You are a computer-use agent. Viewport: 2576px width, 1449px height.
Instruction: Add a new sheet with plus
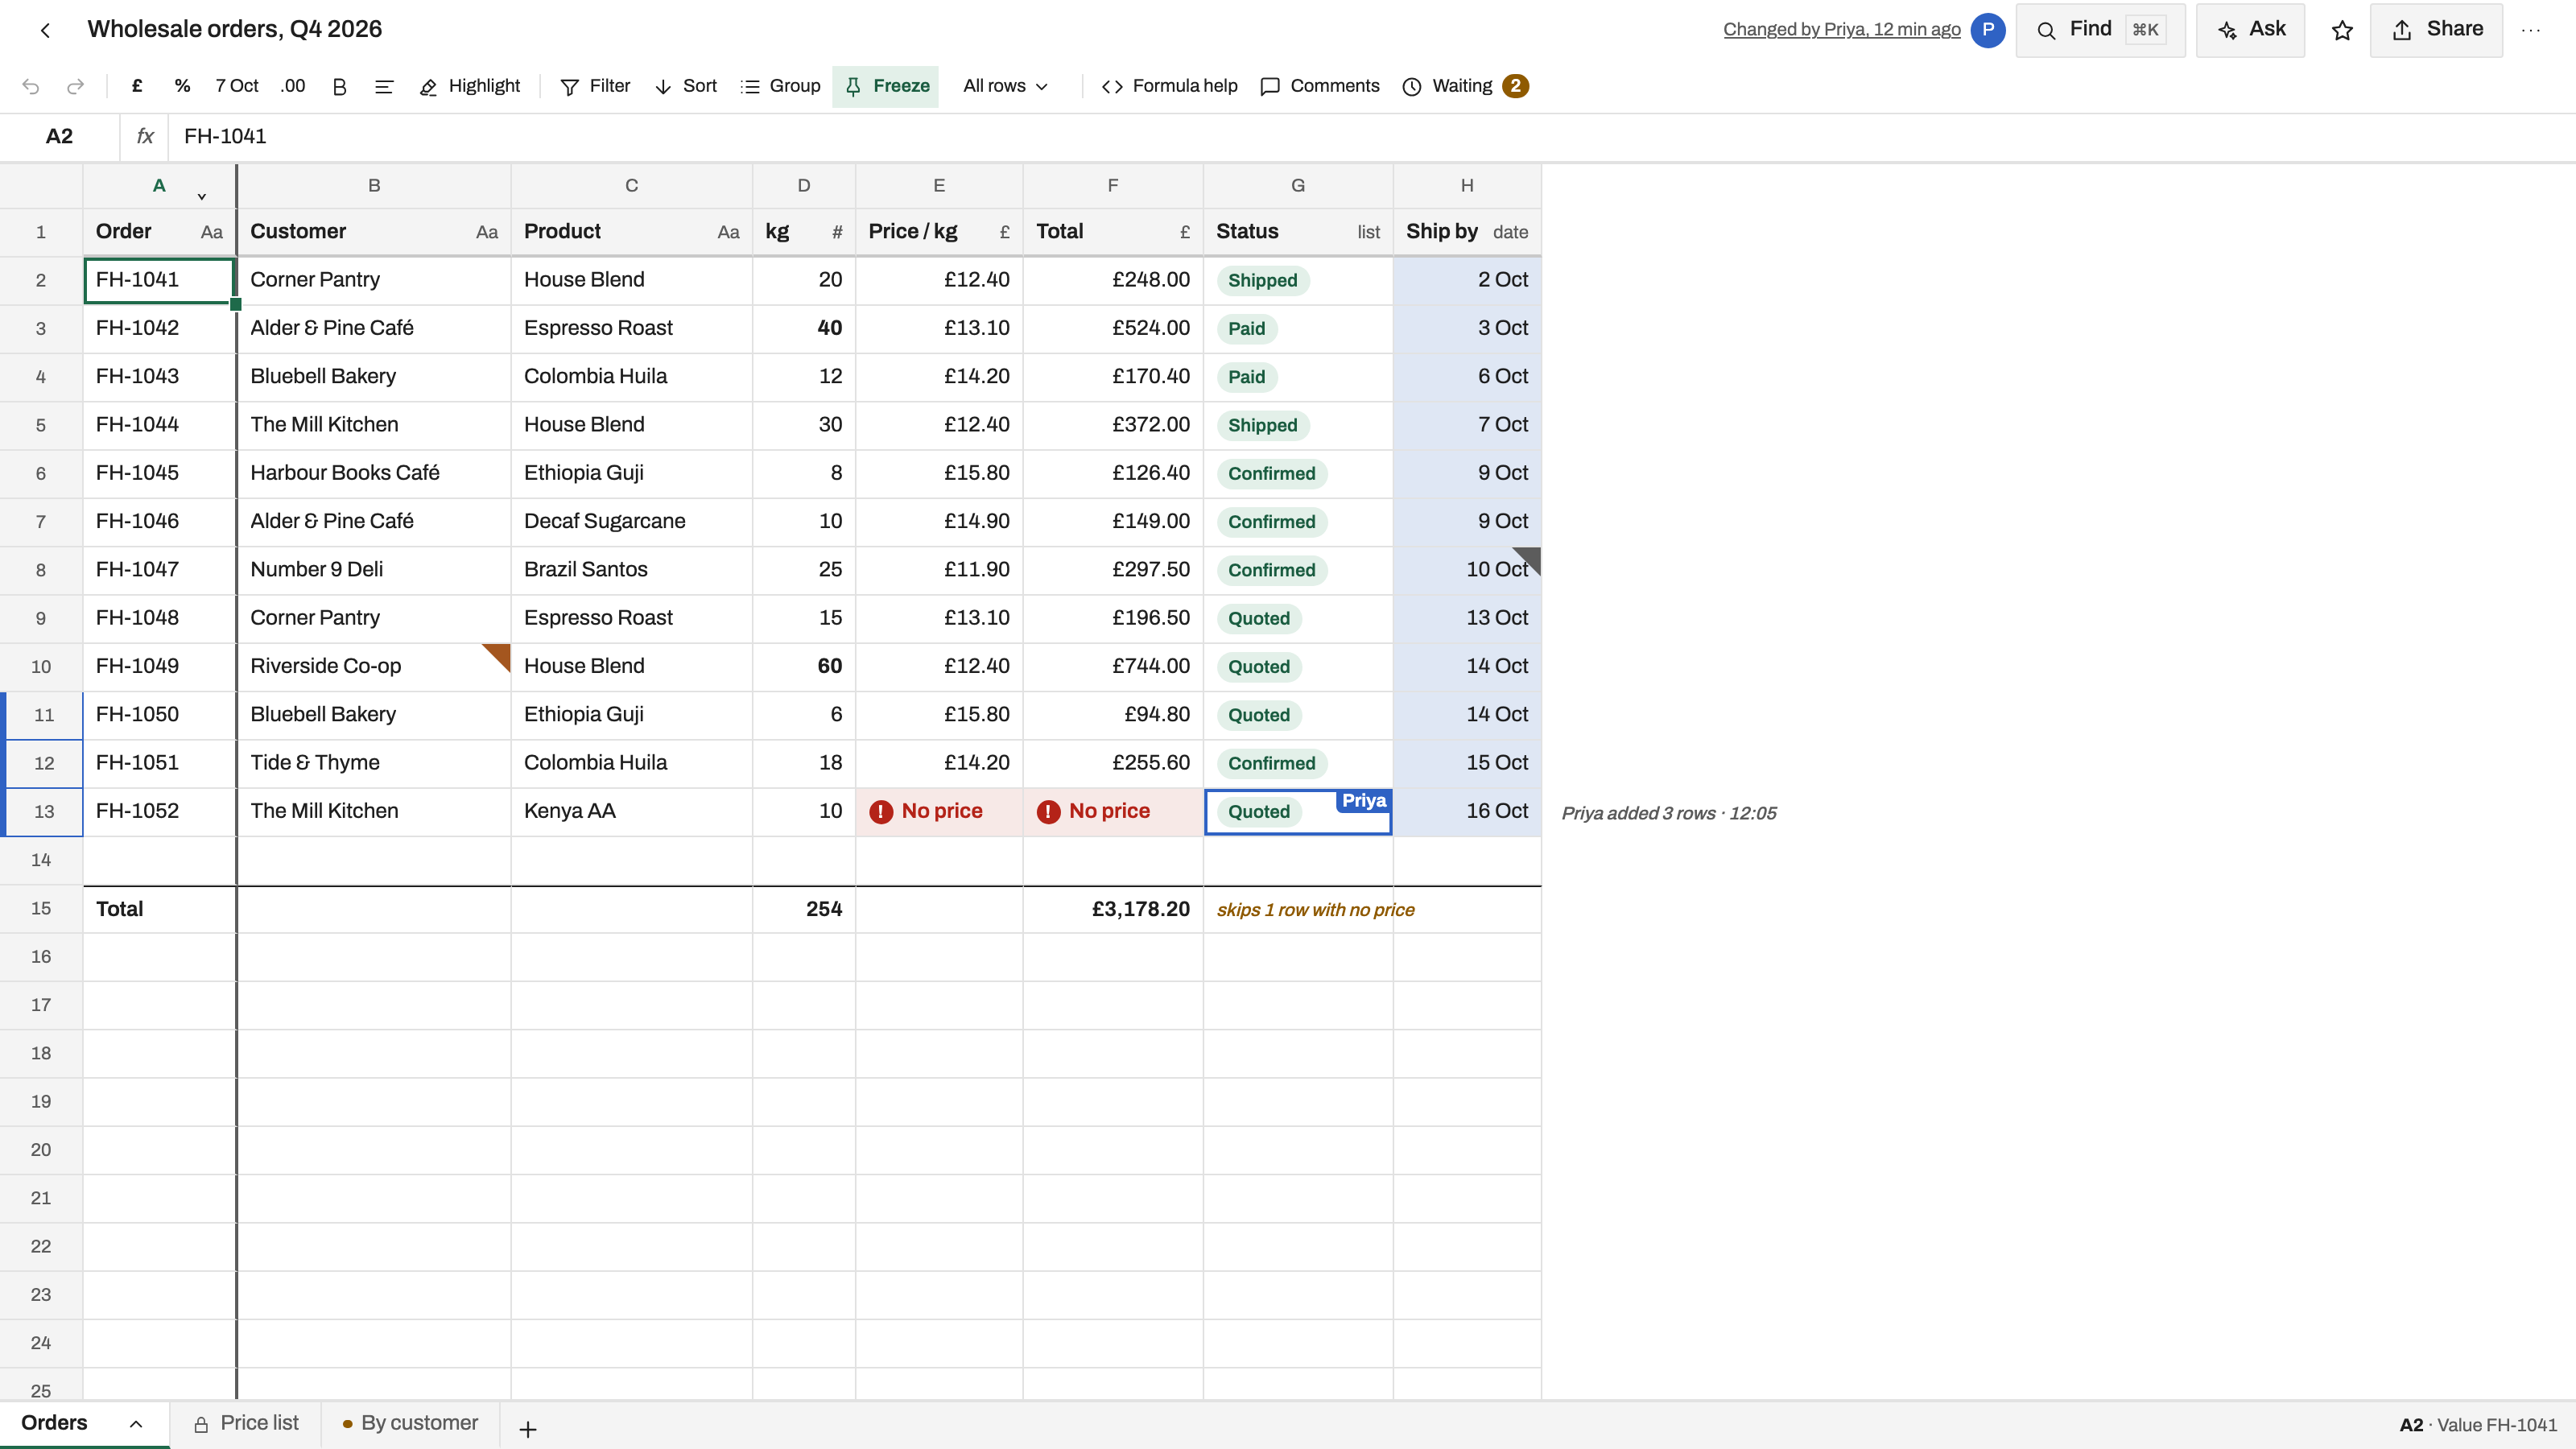528,1429
